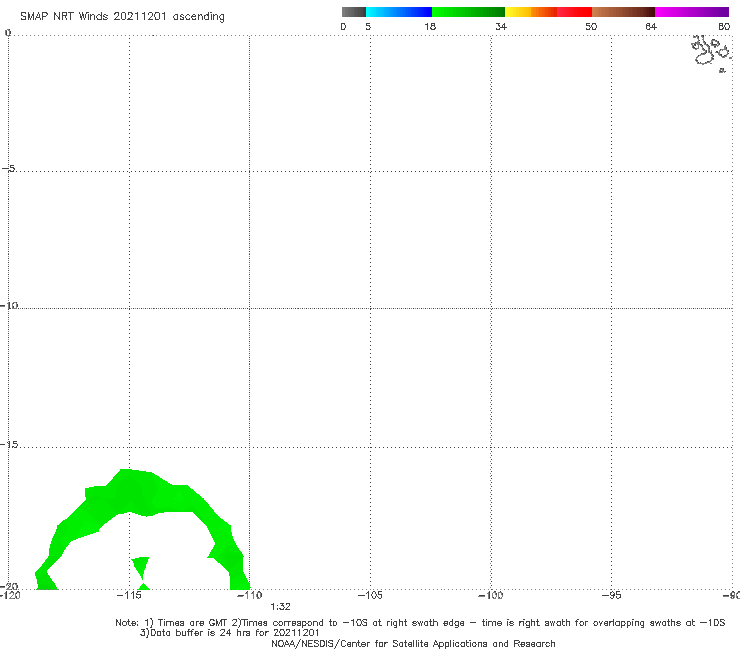740x650 pixels.
Task: Click the note about Data buffer is 24 hrs
Action: click(x=230, y=633)
